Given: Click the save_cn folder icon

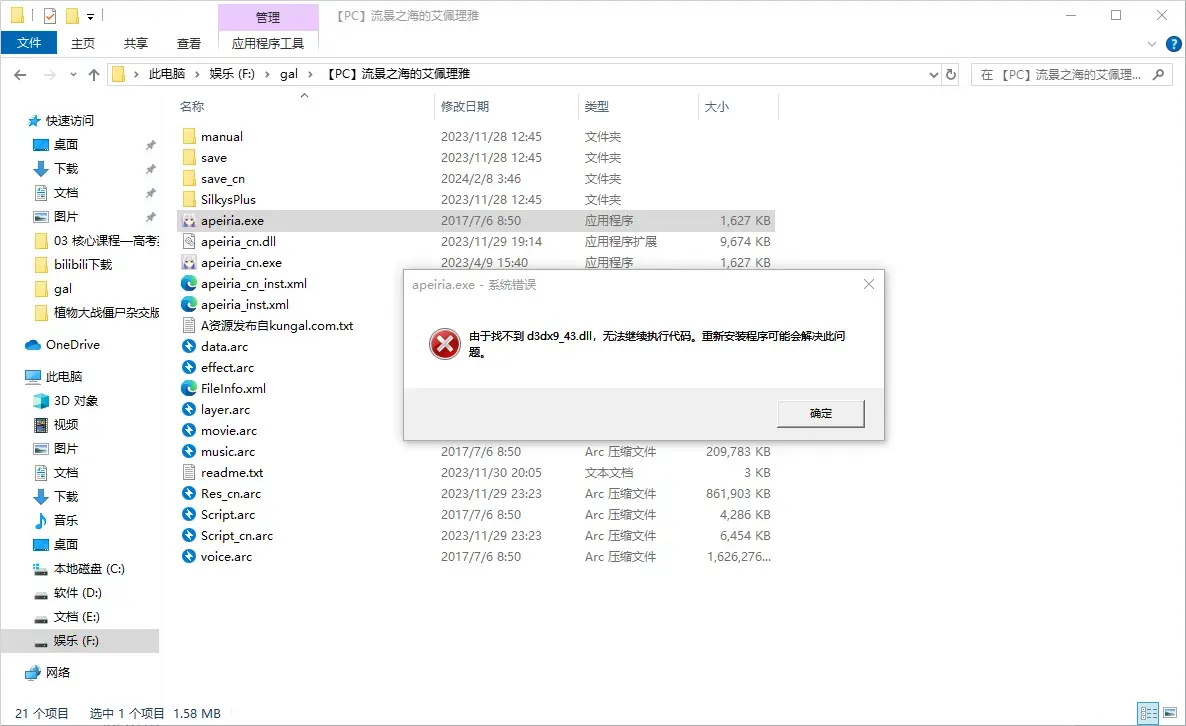Looking at the screenshot, I should [189, 178].
